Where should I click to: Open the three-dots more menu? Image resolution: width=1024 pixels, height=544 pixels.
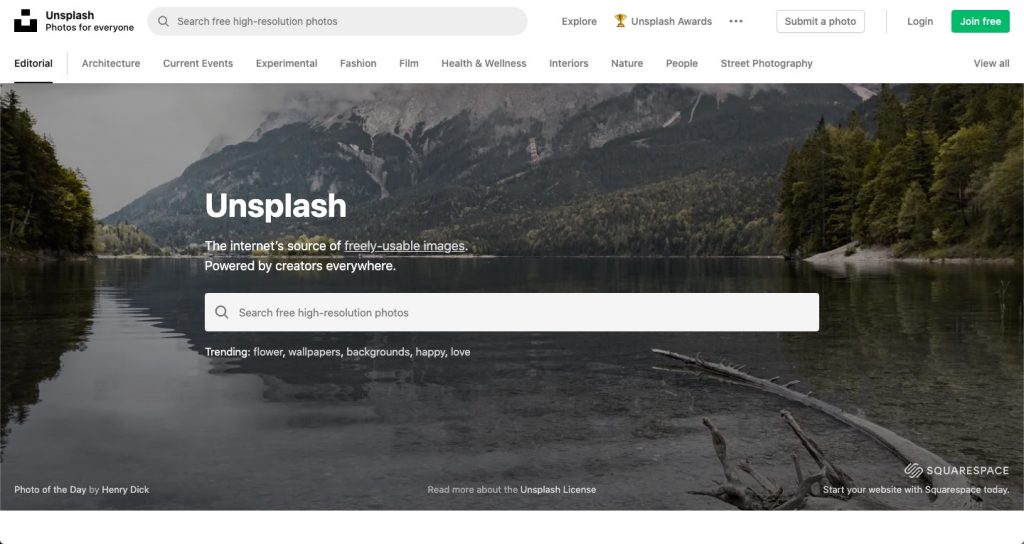click(x=736, y=22)
